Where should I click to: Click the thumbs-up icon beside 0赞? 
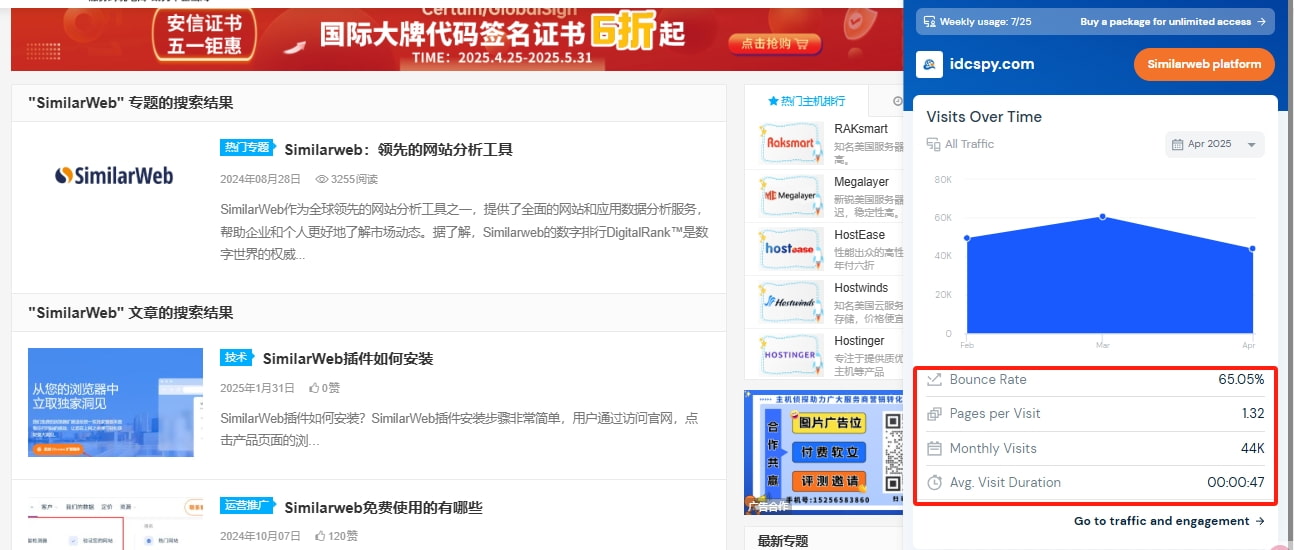click(314, 388)
